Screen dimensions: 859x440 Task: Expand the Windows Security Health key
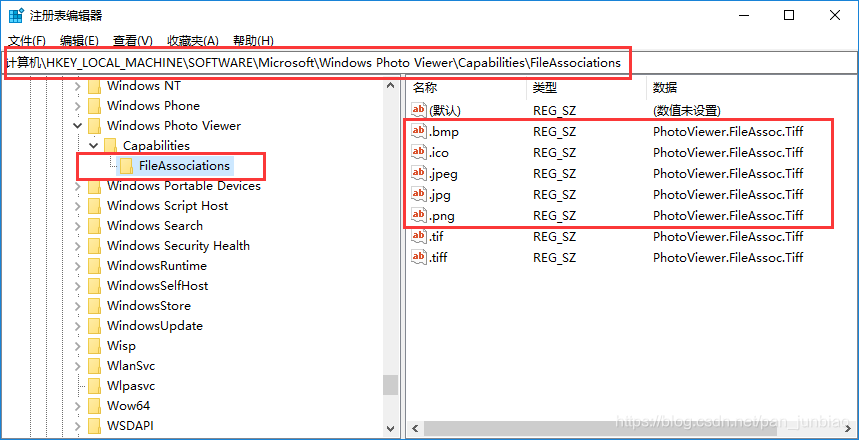(78, 246)
